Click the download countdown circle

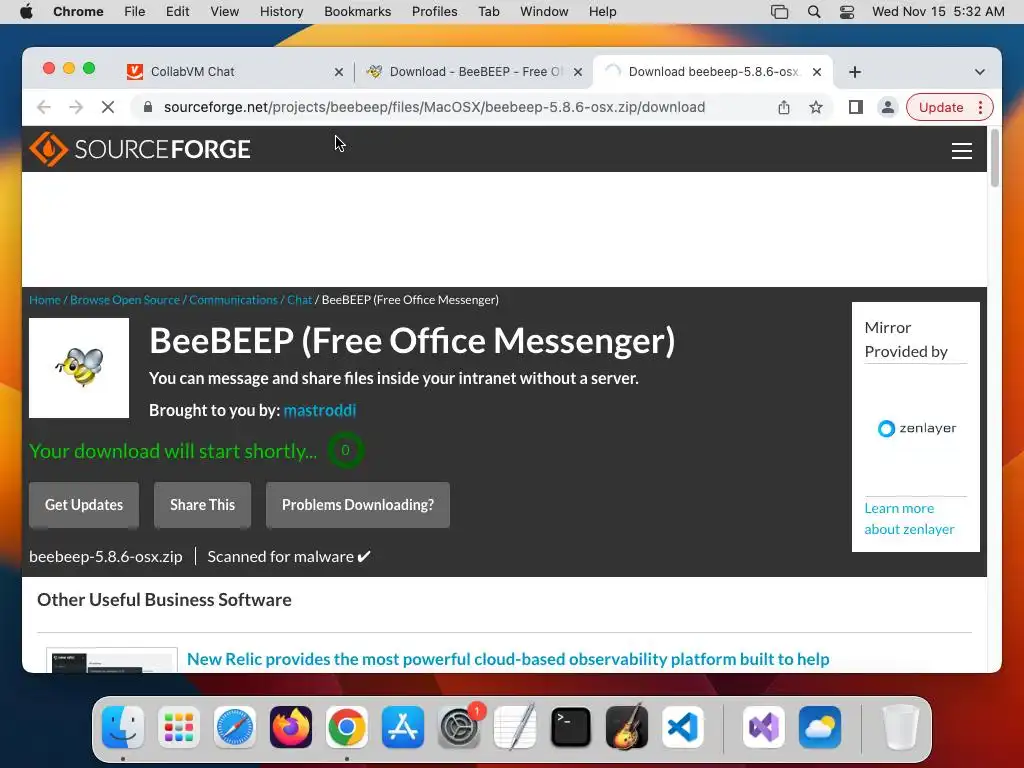[345, 450]
